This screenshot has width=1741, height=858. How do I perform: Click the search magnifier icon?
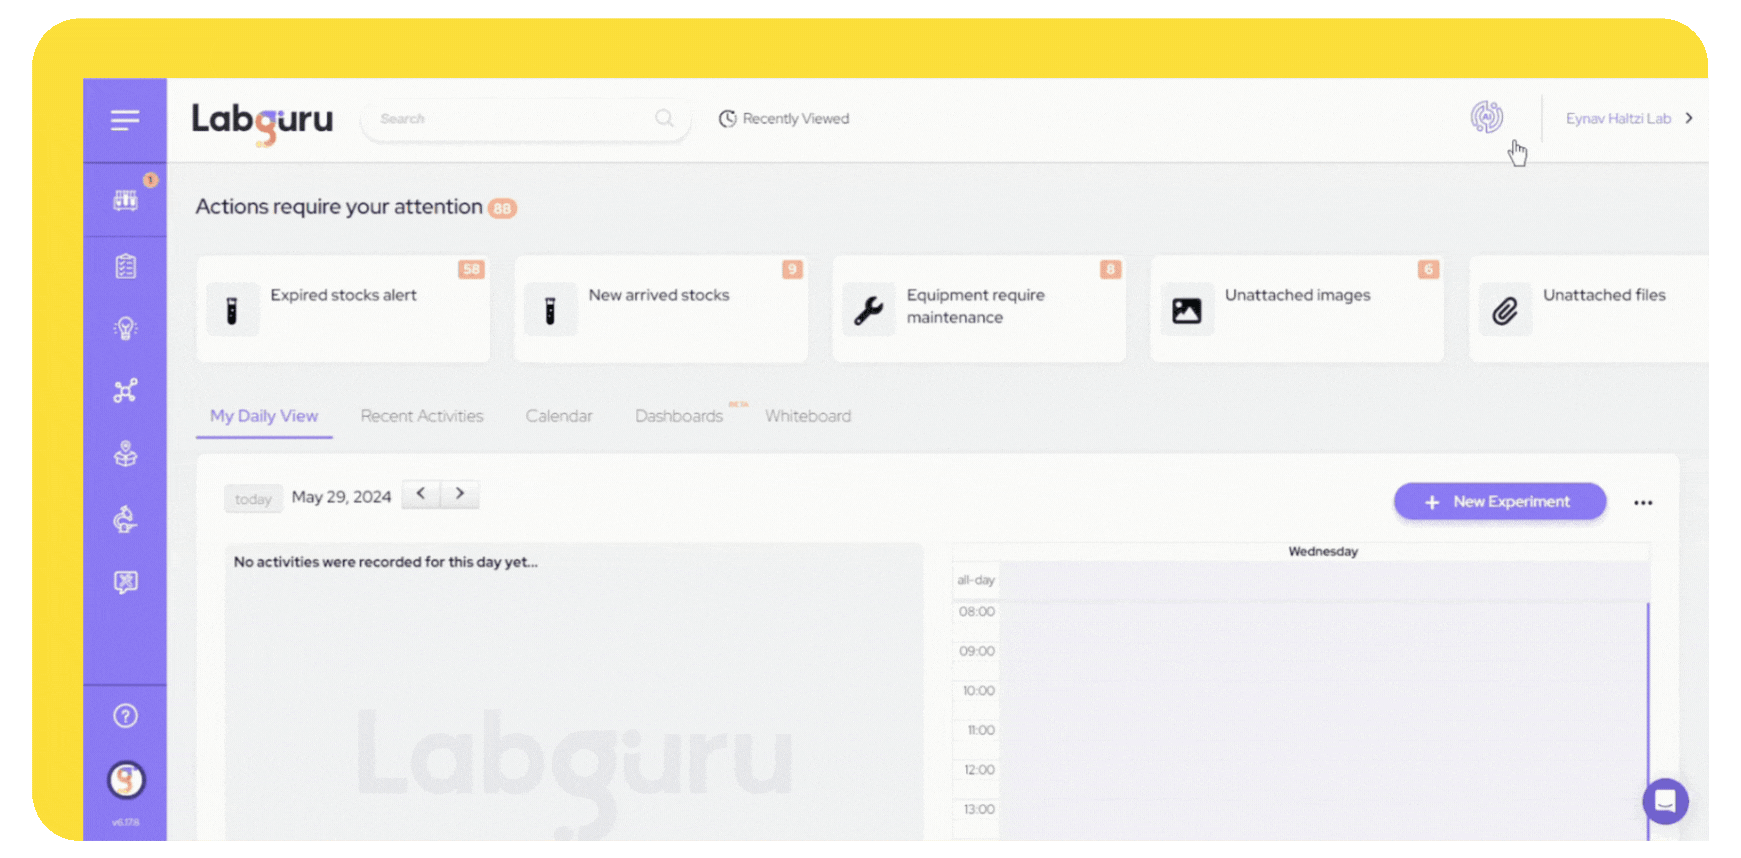(x=664, y=118)
